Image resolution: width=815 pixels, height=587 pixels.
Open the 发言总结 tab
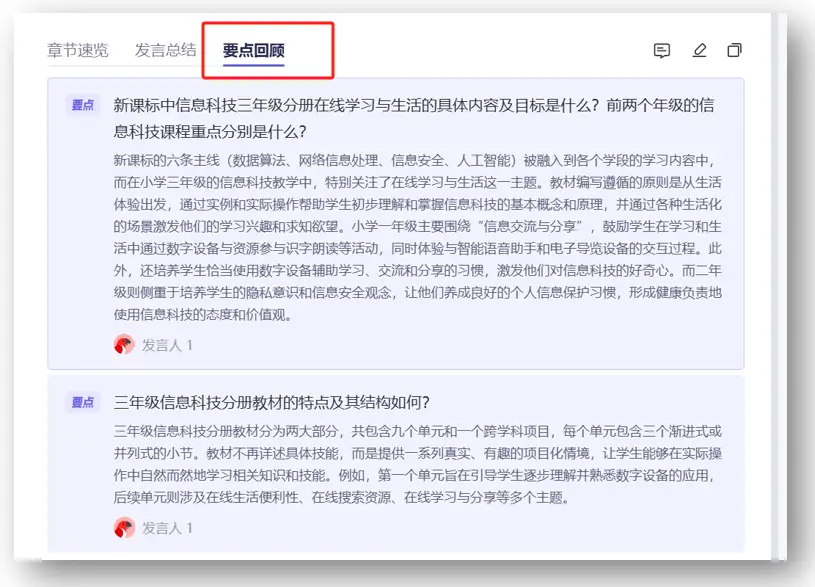[x=165, y=50]
